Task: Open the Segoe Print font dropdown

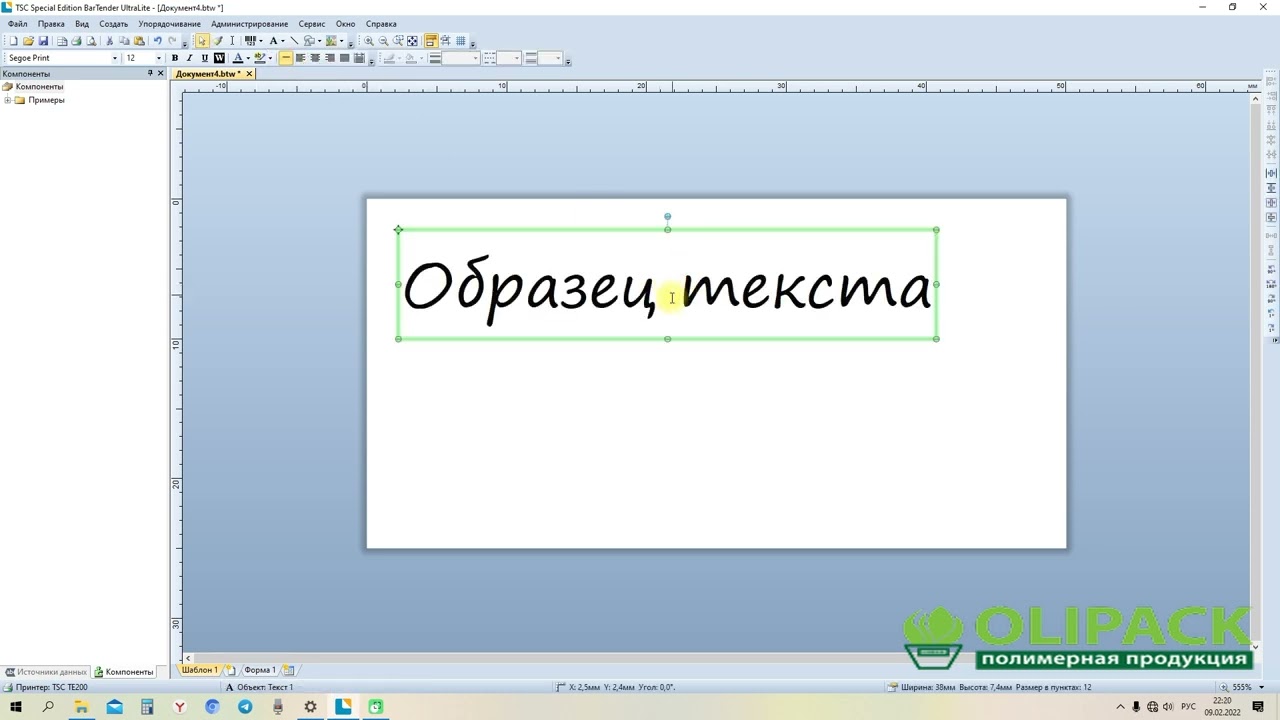Action: click(115, 58)
